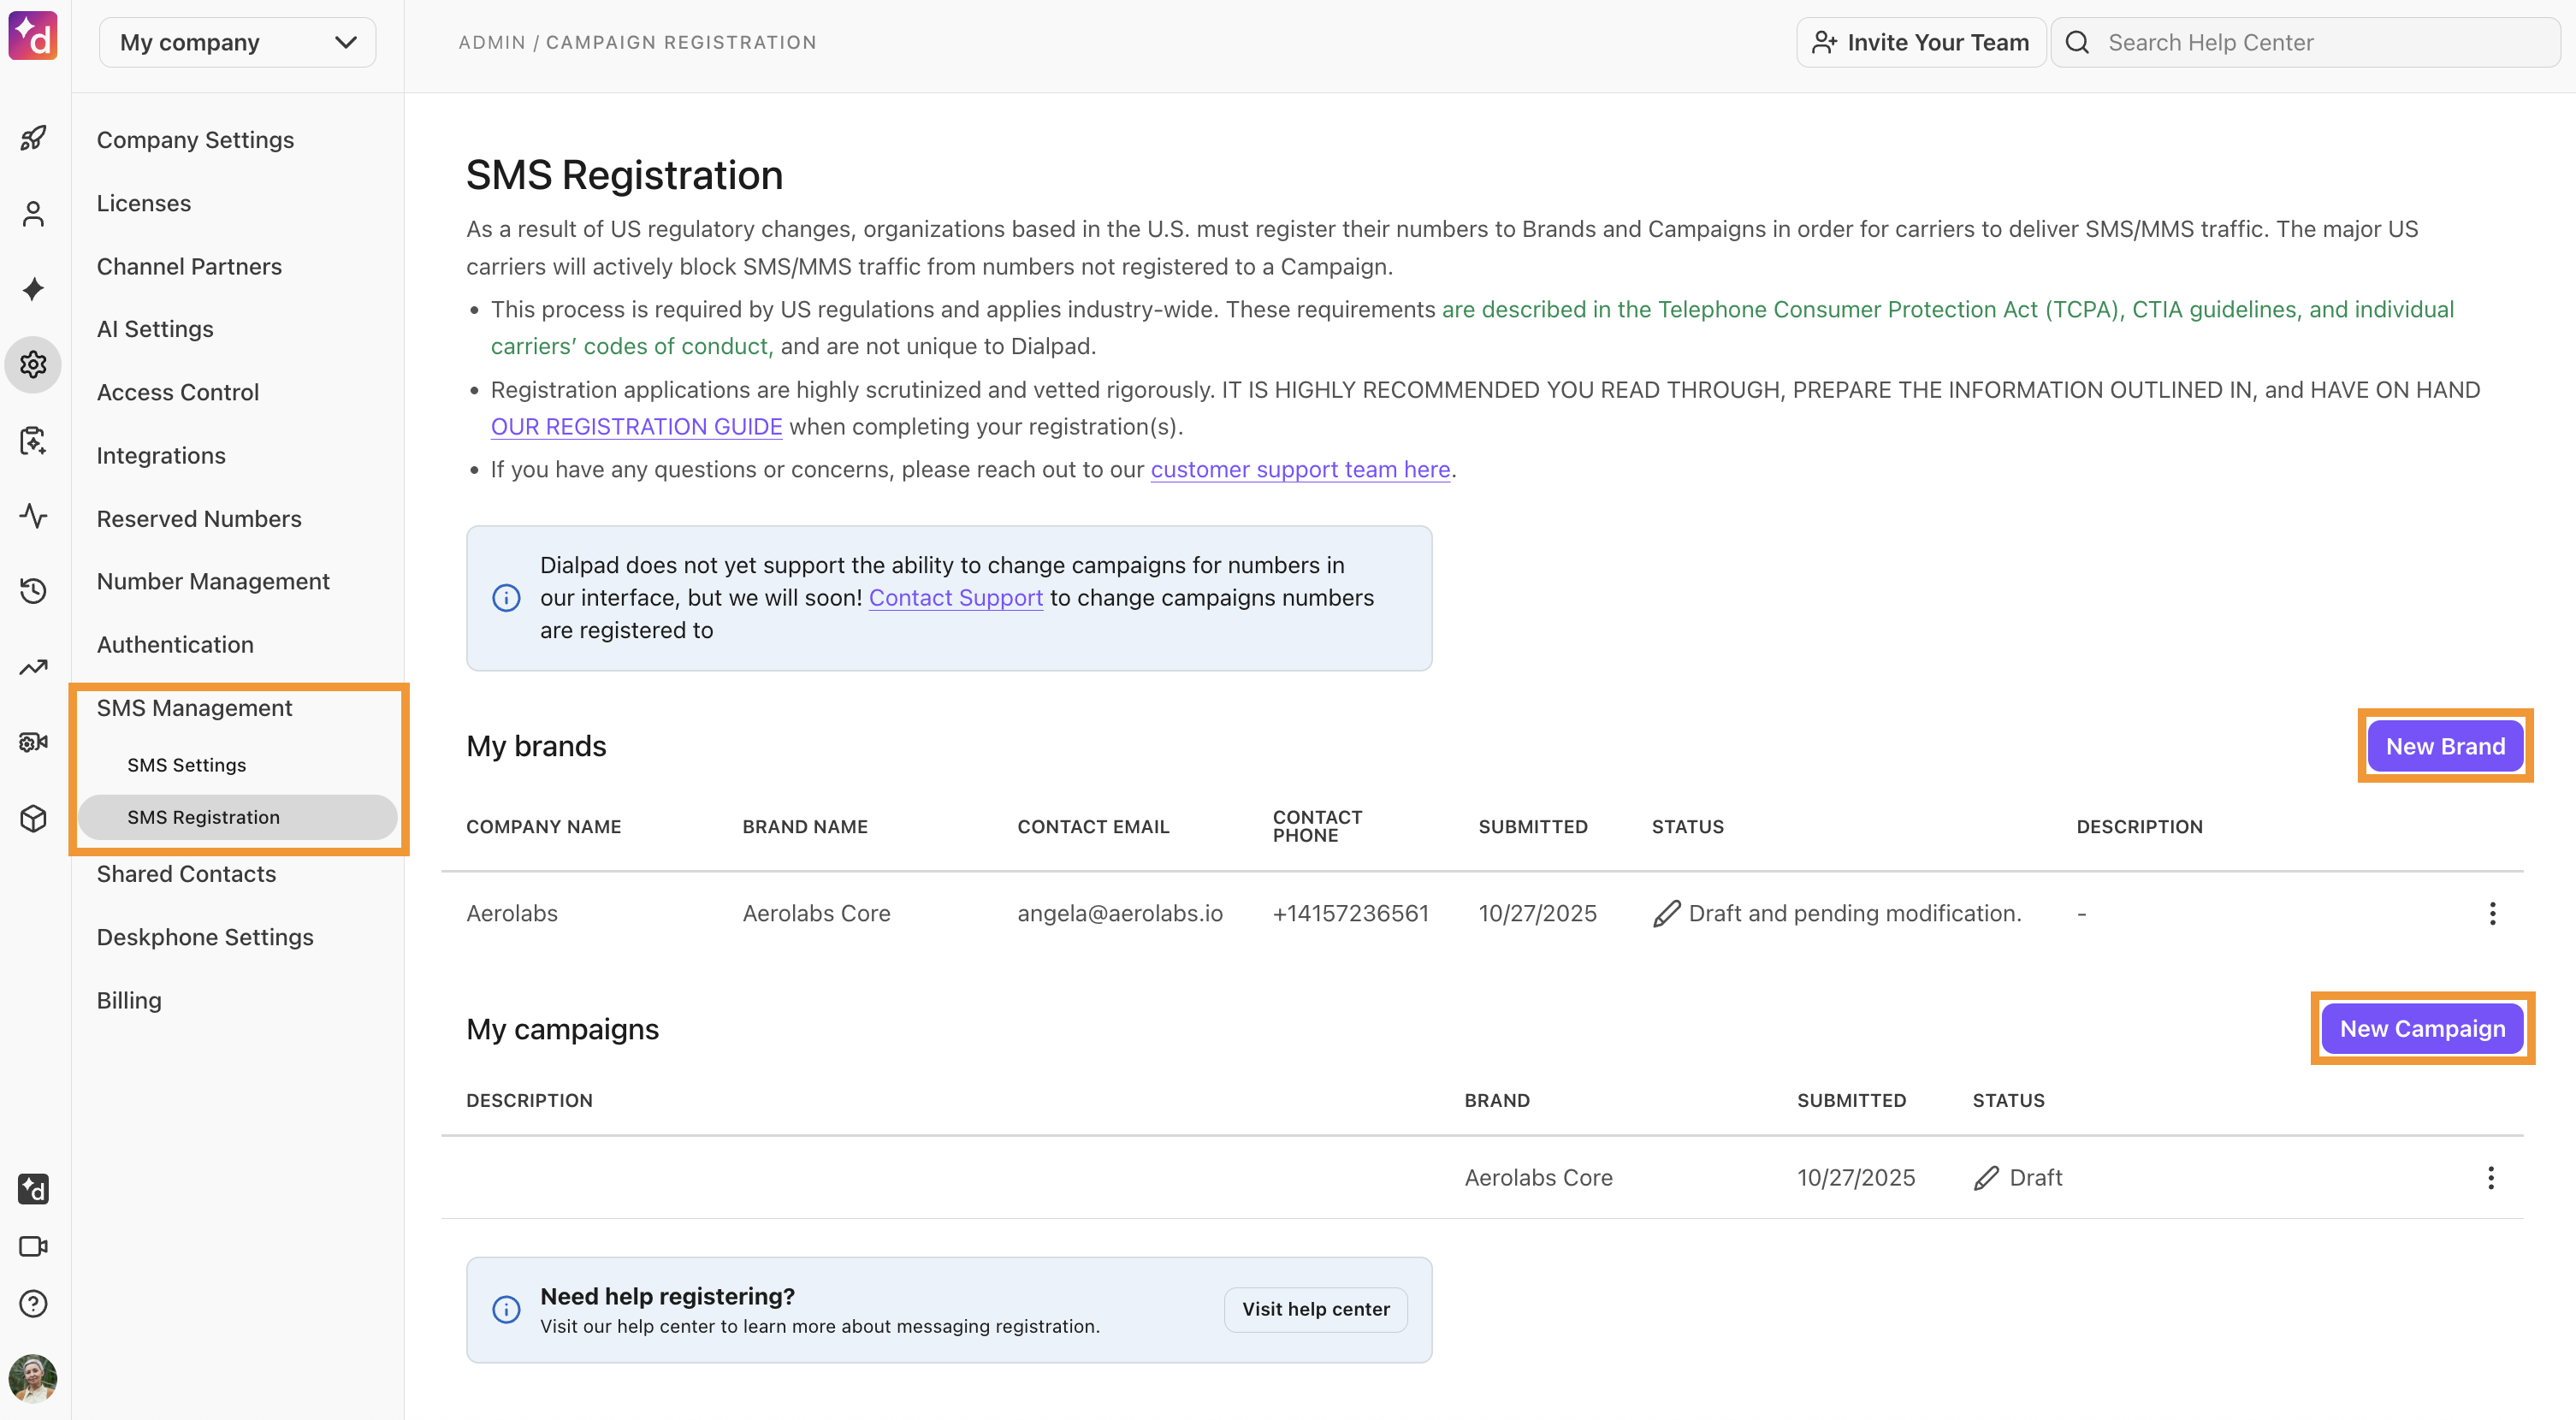2576x1420 pixels.
Task: Open the history clock icon in sidebar
Action: 33,591
